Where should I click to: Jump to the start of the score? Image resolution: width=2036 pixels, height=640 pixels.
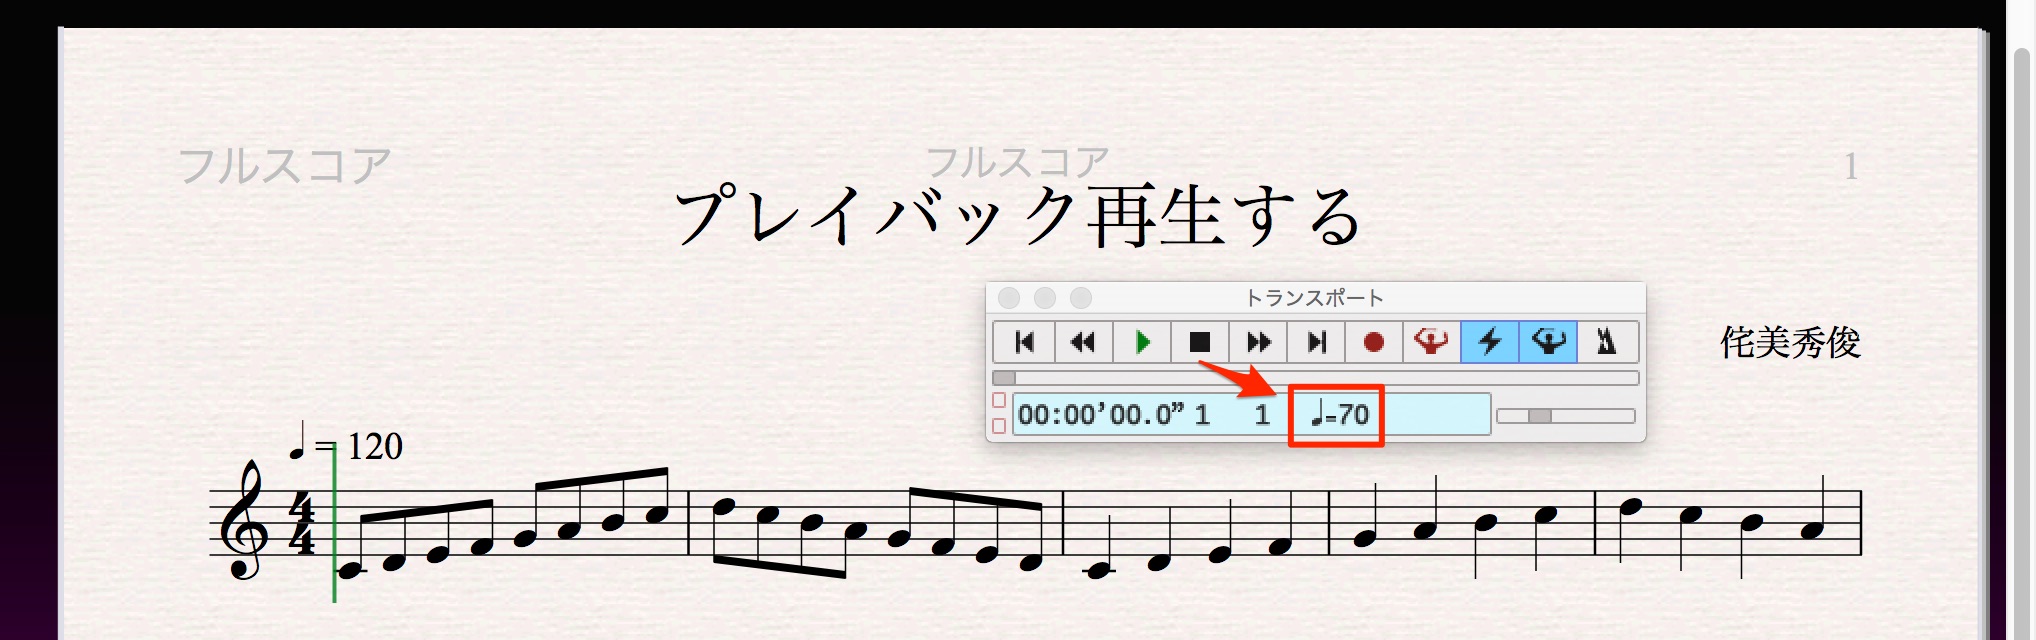1024,342
